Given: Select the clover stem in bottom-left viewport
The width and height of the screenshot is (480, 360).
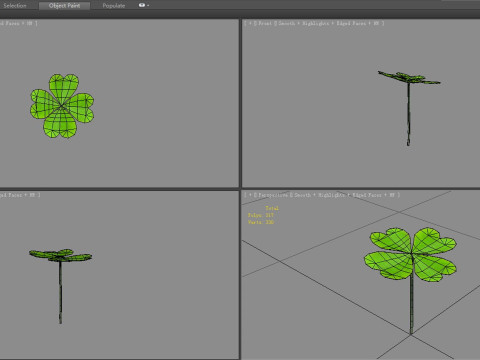Looking at the screenshot, I should [60, 293].
